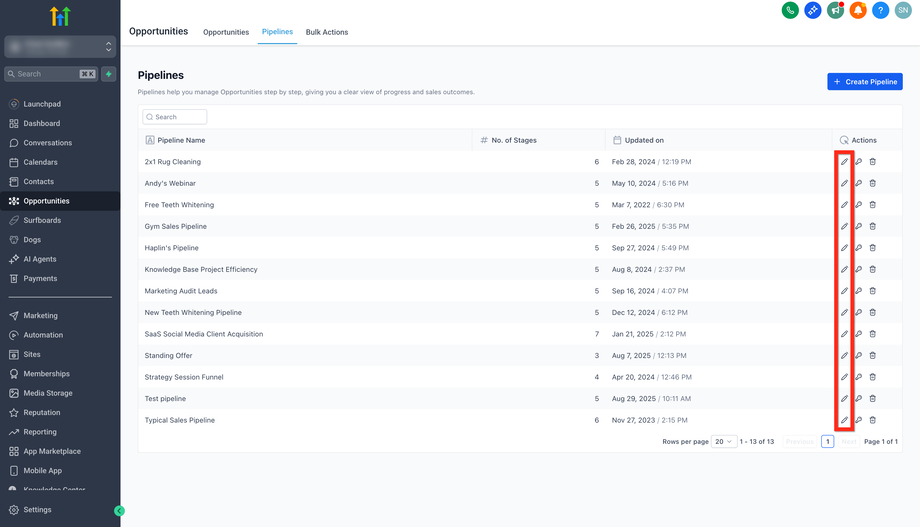Viewport: 920px width, 527px height.
Task: Click key icon for Gym Sales Pipeline
Action: (858, 226)
